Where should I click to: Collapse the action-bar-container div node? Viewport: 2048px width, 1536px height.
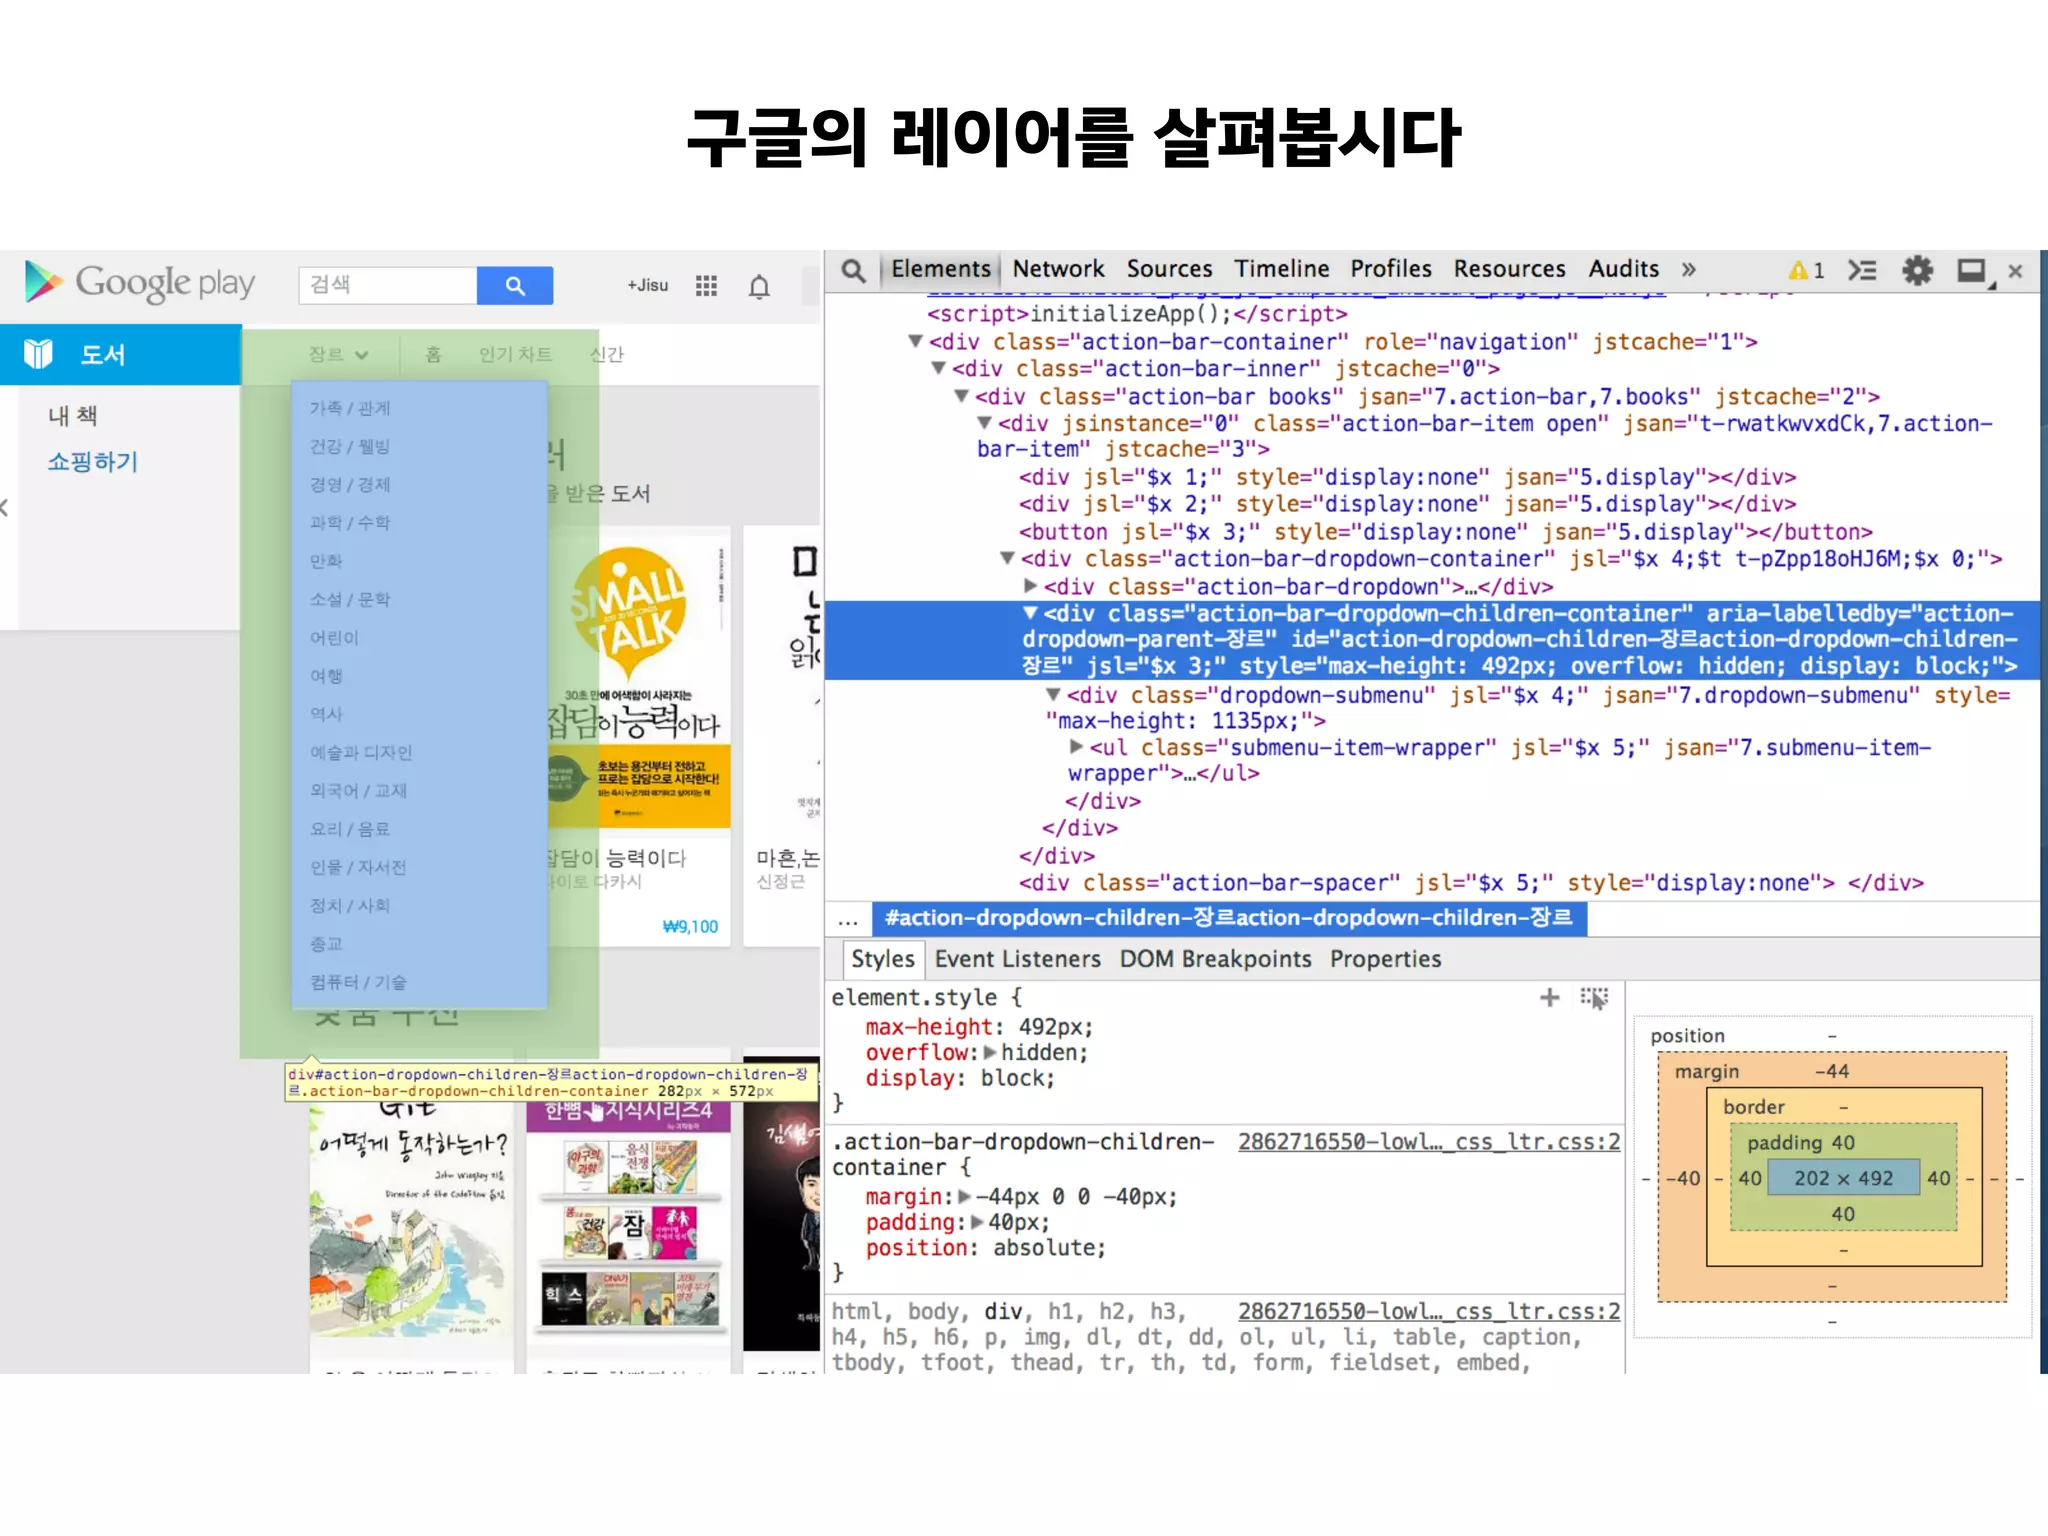[x=915, y=342]
